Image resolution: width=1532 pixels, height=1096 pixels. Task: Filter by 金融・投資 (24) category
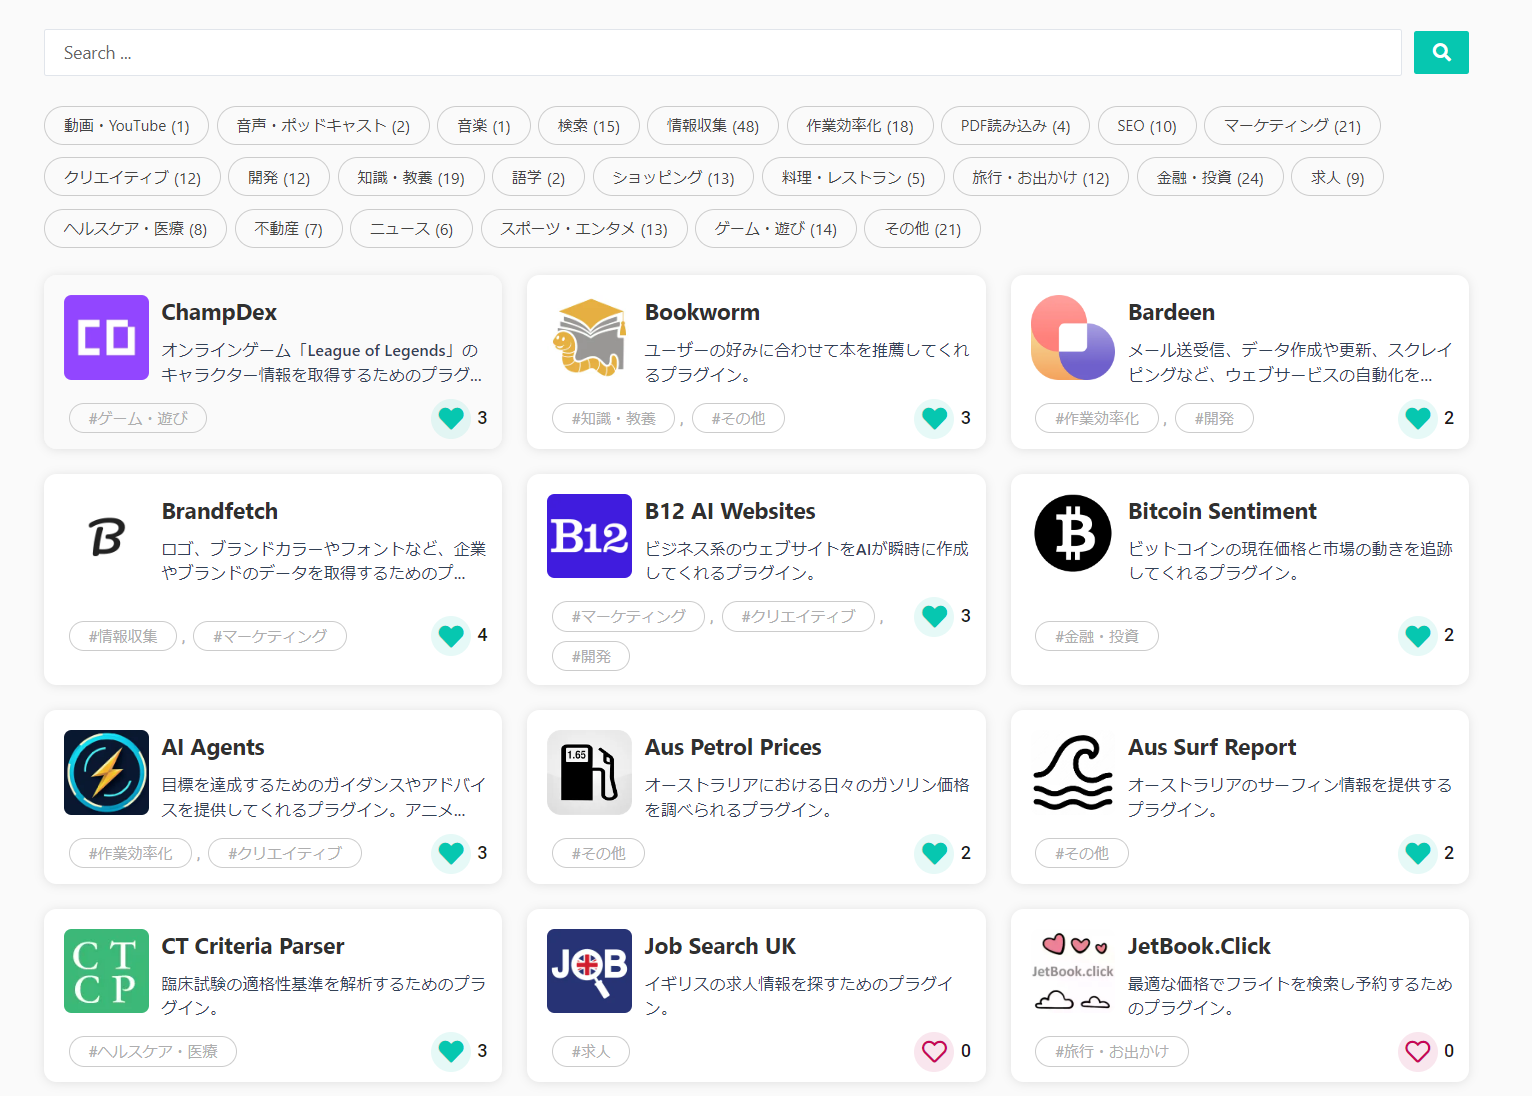pos(1210,178)
